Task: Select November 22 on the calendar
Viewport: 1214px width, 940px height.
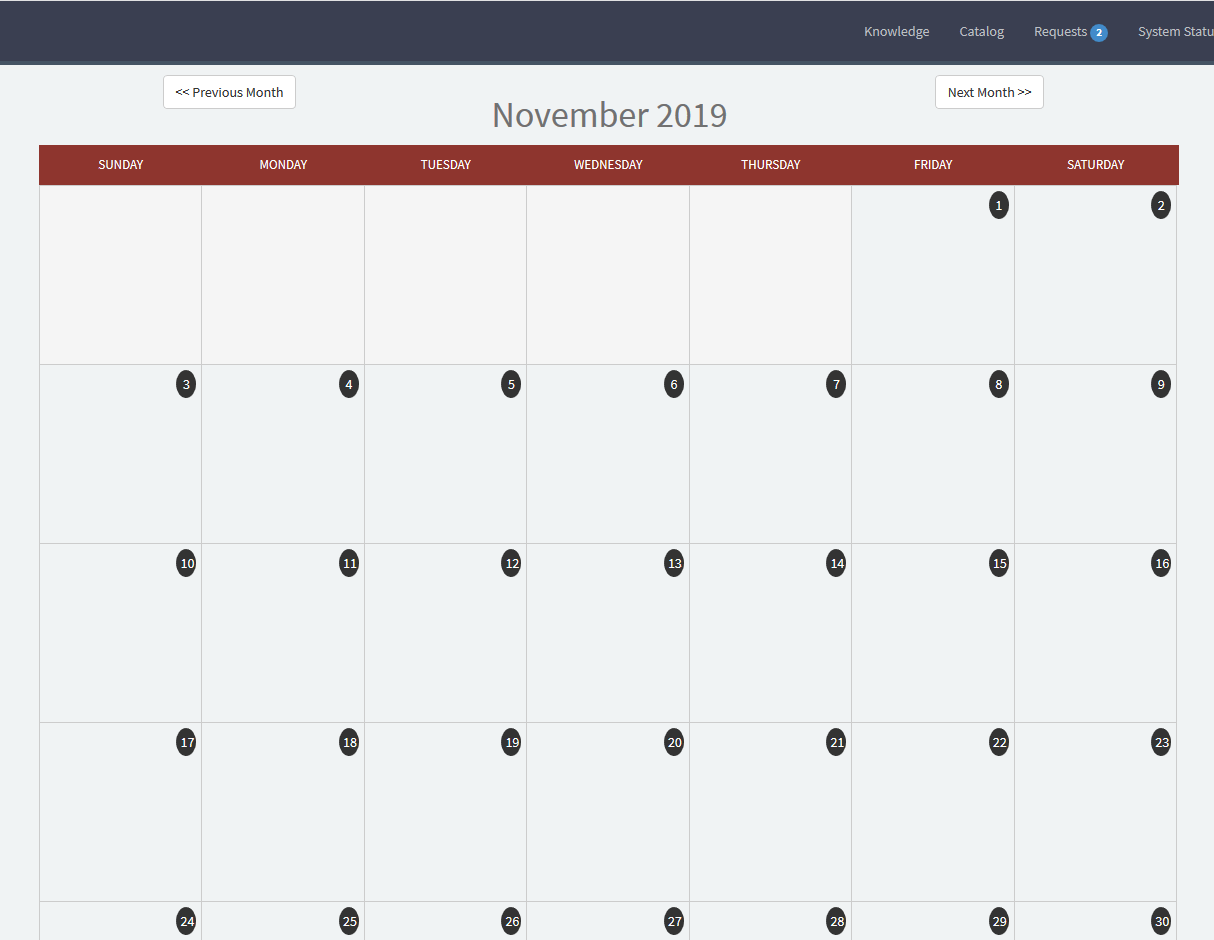Action: pos(998,742)
